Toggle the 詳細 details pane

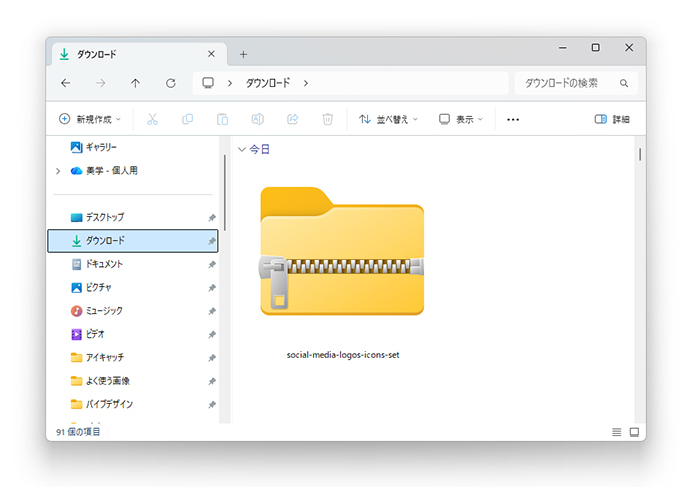point(612,119)
